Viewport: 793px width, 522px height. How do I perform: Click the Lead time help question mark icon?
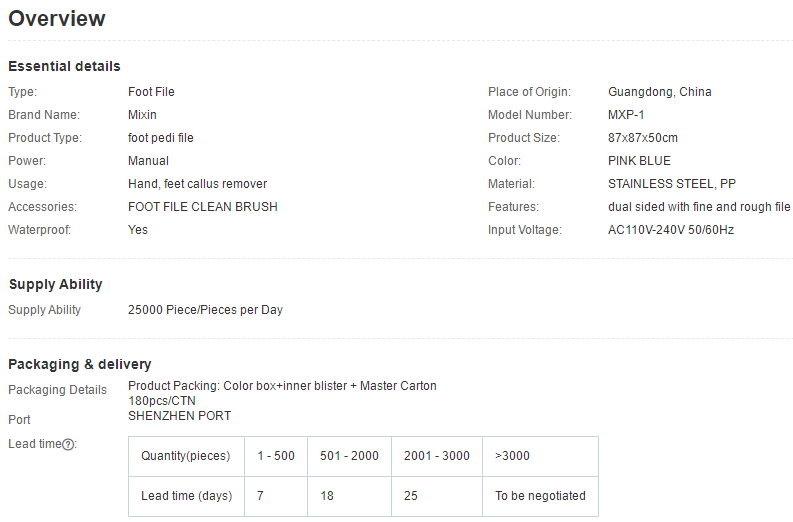pos(68,444)
